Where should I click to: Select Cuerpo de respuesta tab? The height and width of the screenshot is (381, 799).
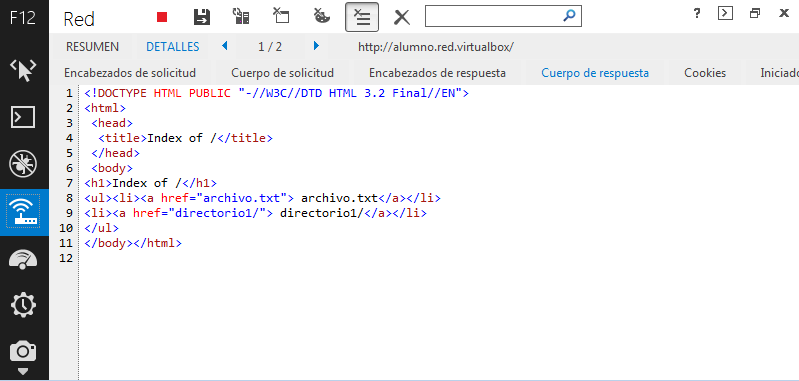coord(595,73)
